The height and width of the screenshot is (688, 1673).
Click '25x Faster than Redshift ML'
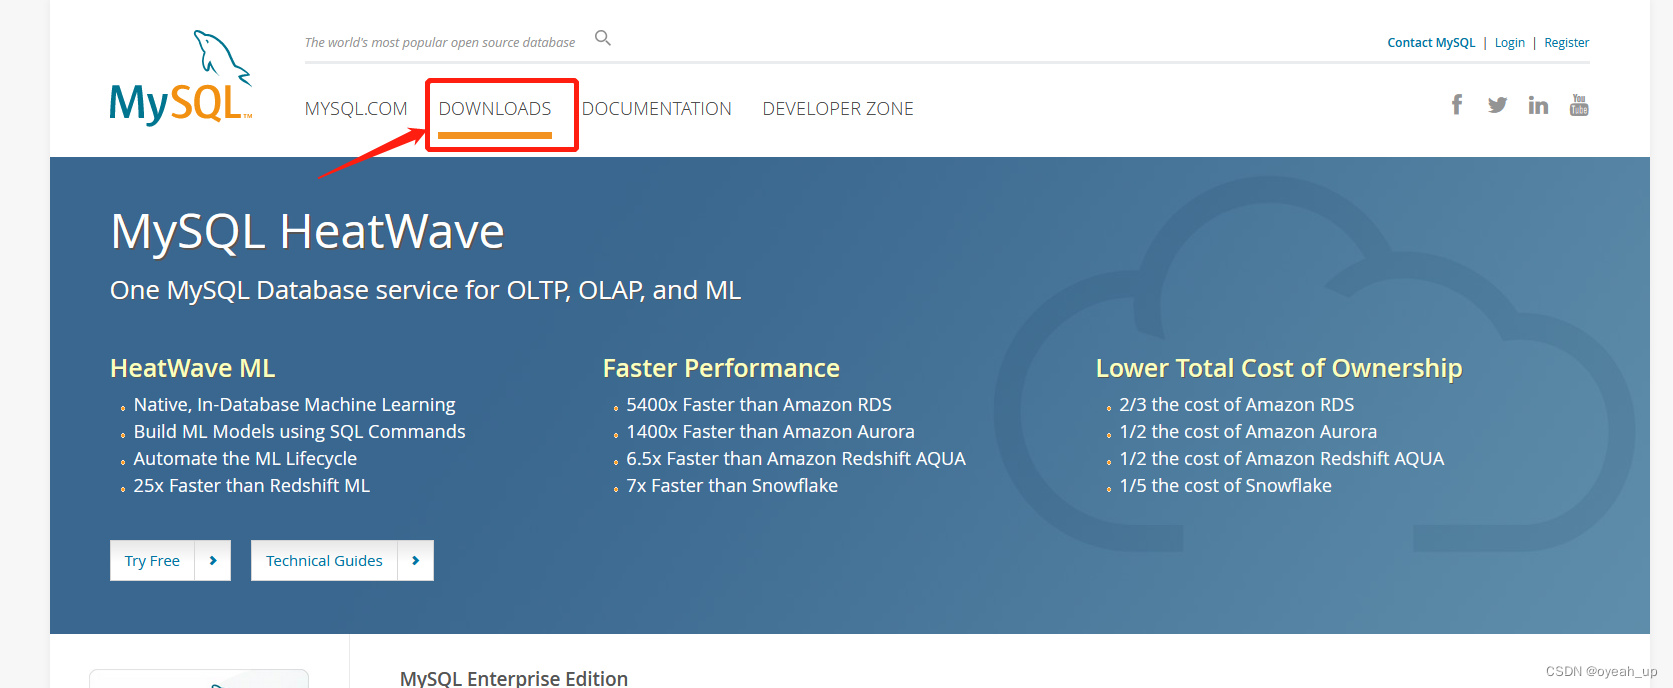(251, 486)
